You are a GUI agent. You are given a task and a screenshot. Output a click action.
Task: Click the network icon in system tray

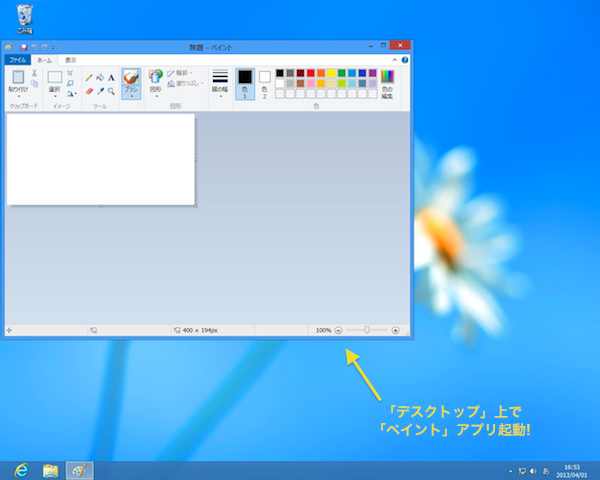point(522,471)
